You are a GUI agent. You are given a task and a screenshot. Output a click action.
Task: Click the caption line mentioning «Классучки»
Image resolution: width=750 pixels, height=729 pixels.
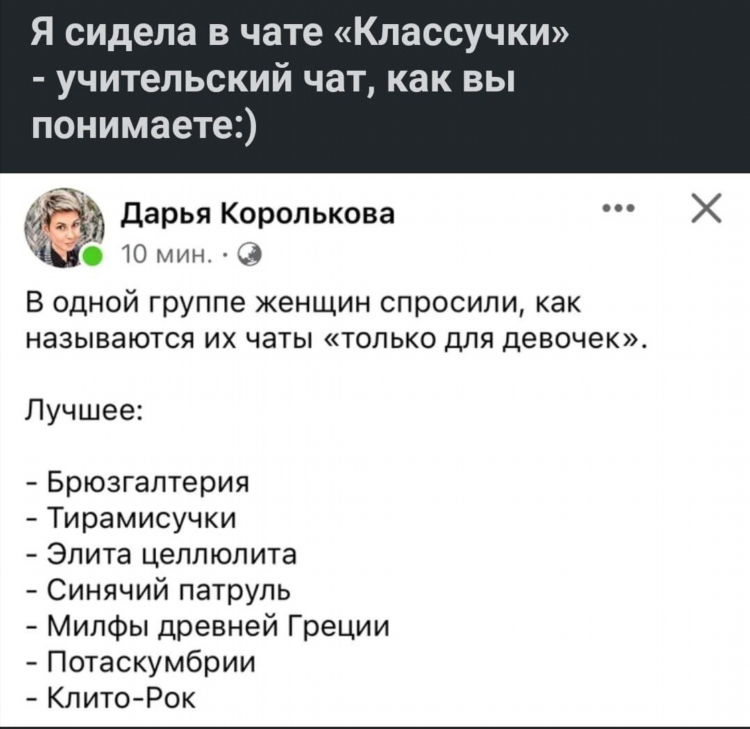click(300, 35)
